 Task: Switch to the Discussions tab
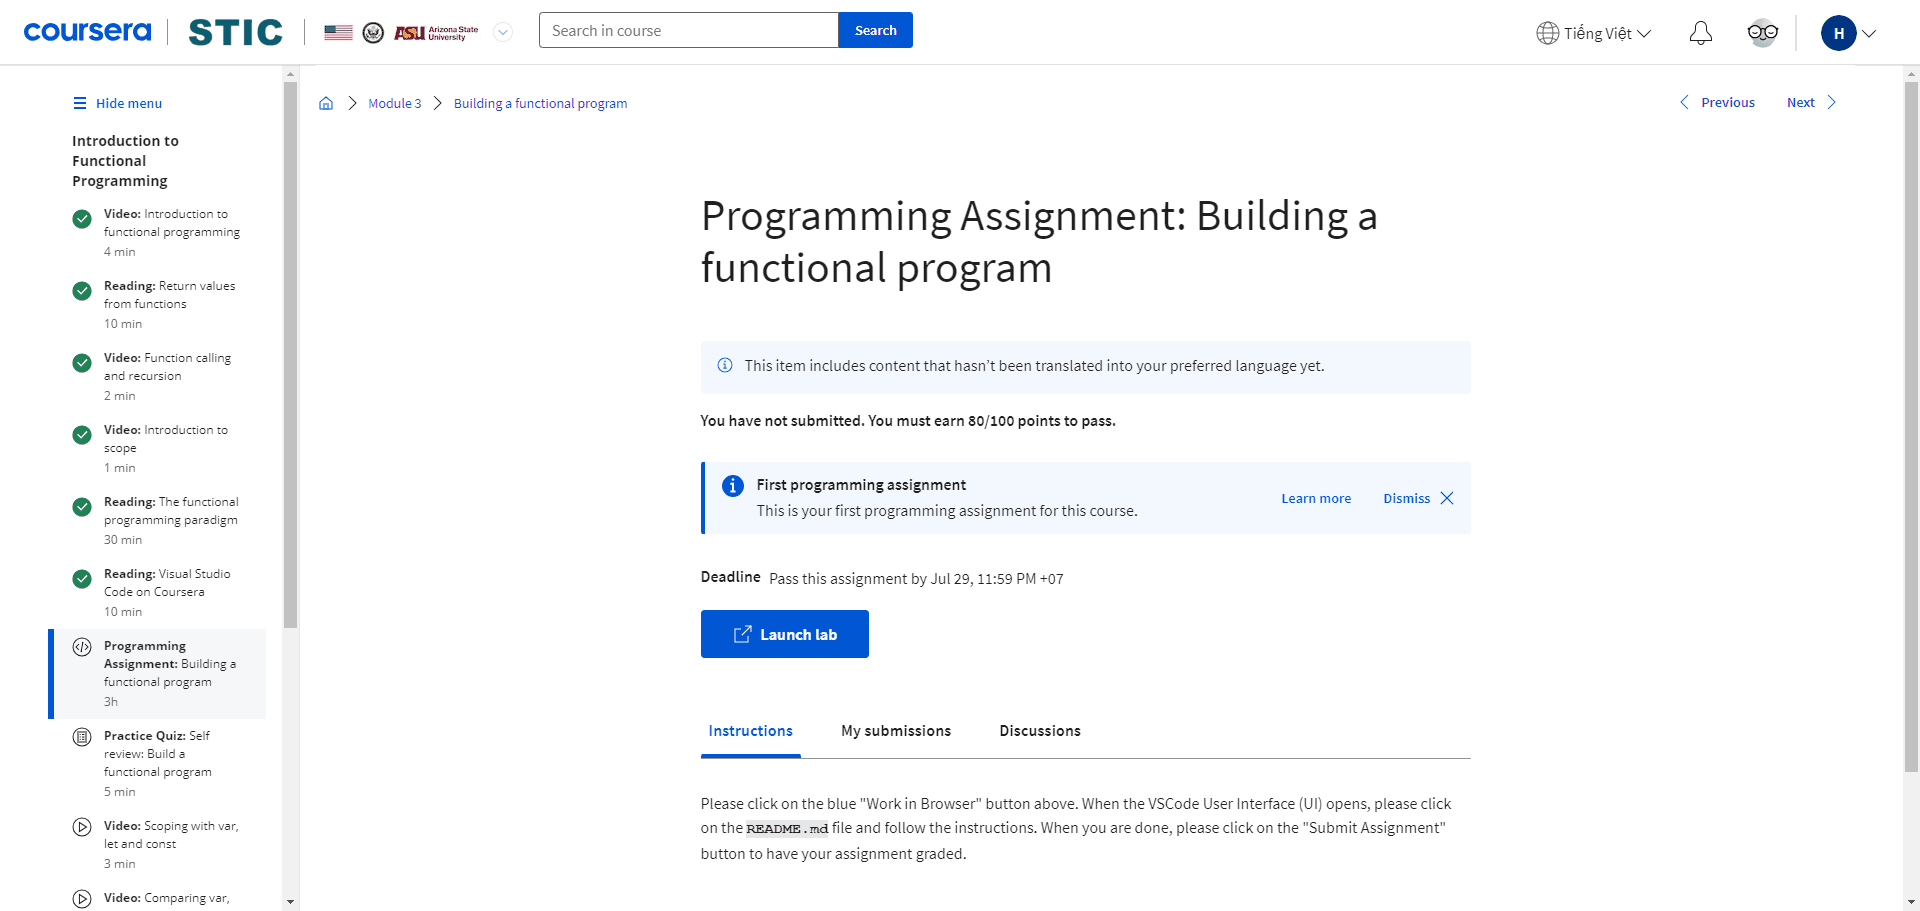coord(1040,731)
